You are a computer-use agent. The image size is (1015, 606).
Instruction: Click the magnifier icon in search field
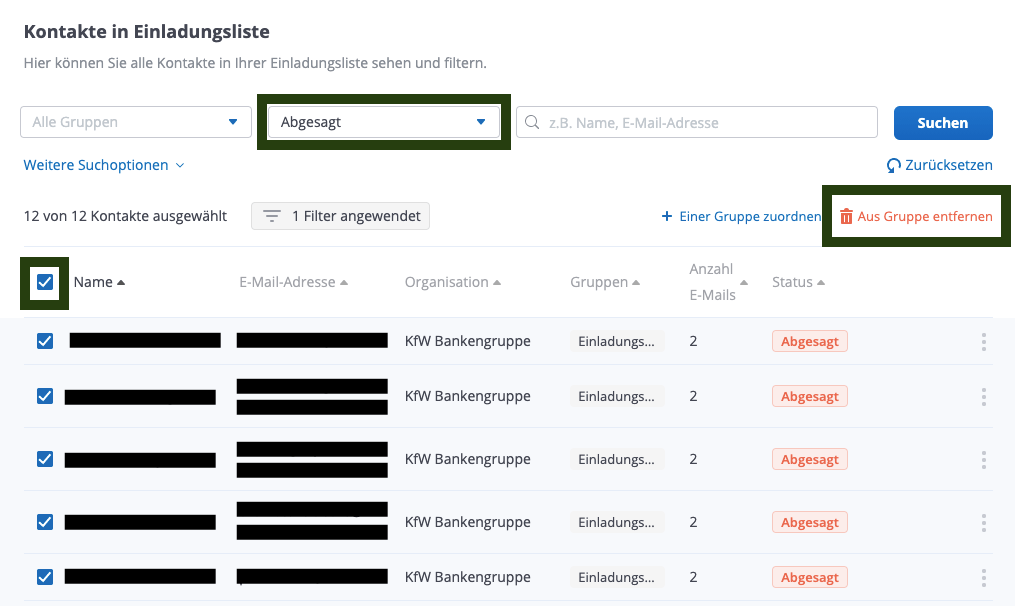[x=533, y=123]
